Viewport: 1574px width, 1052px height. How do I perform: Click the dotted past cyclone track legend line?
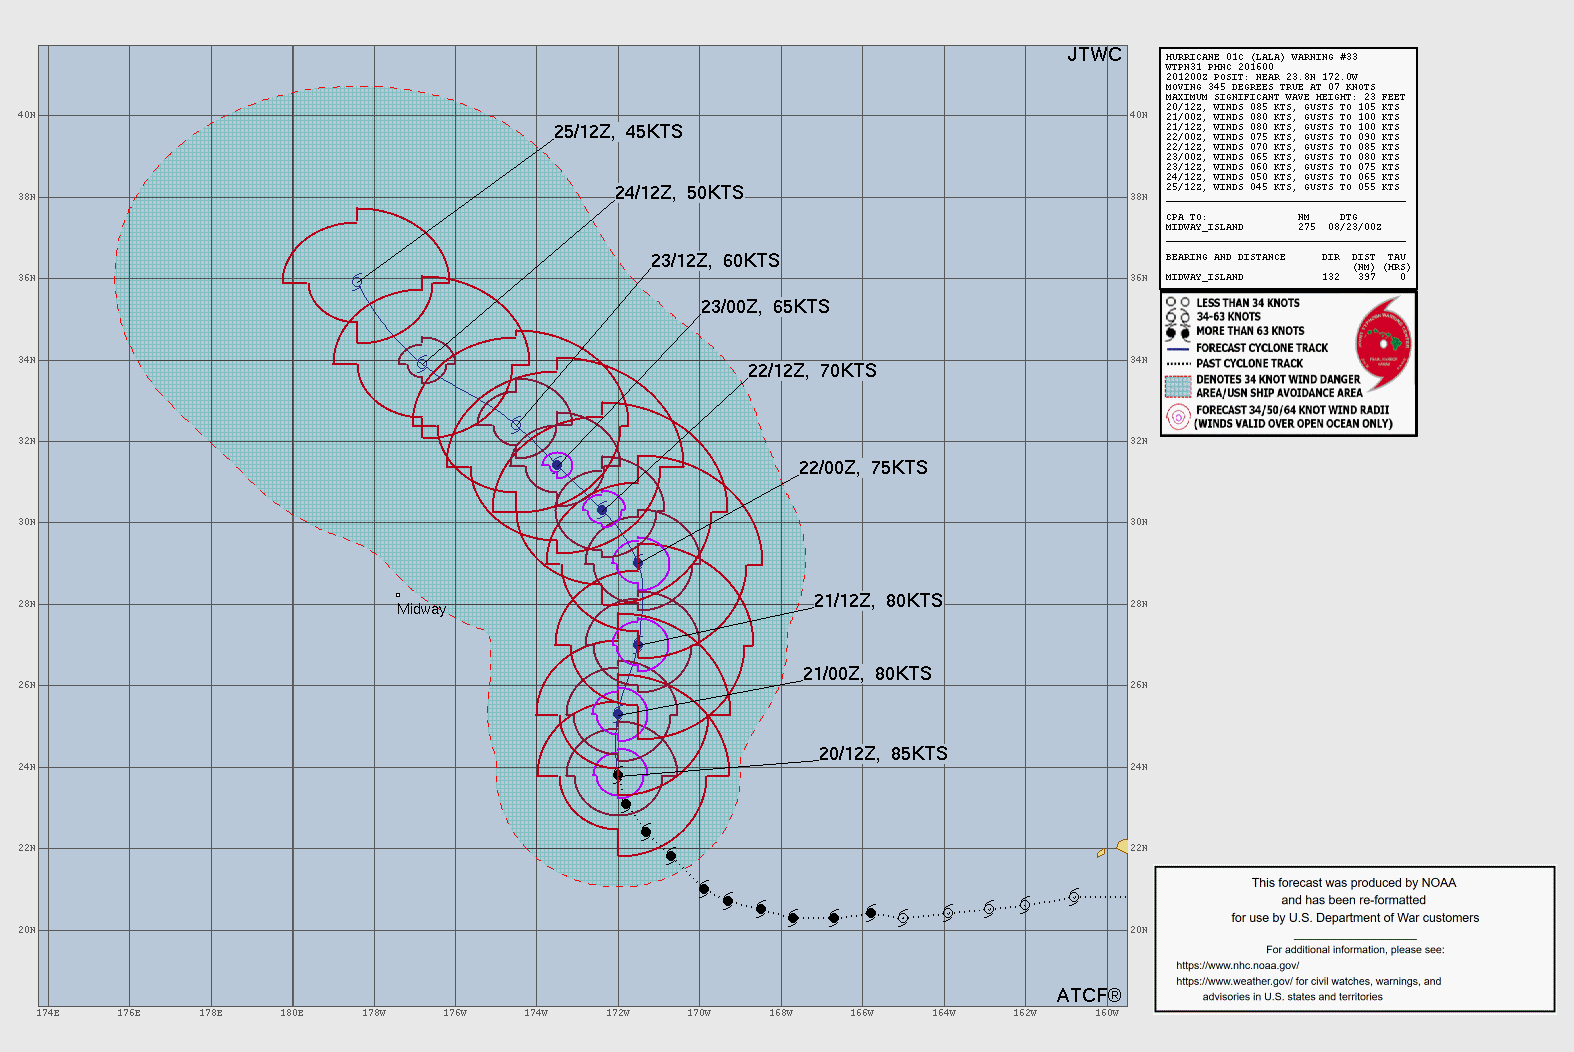(1178, 364)
